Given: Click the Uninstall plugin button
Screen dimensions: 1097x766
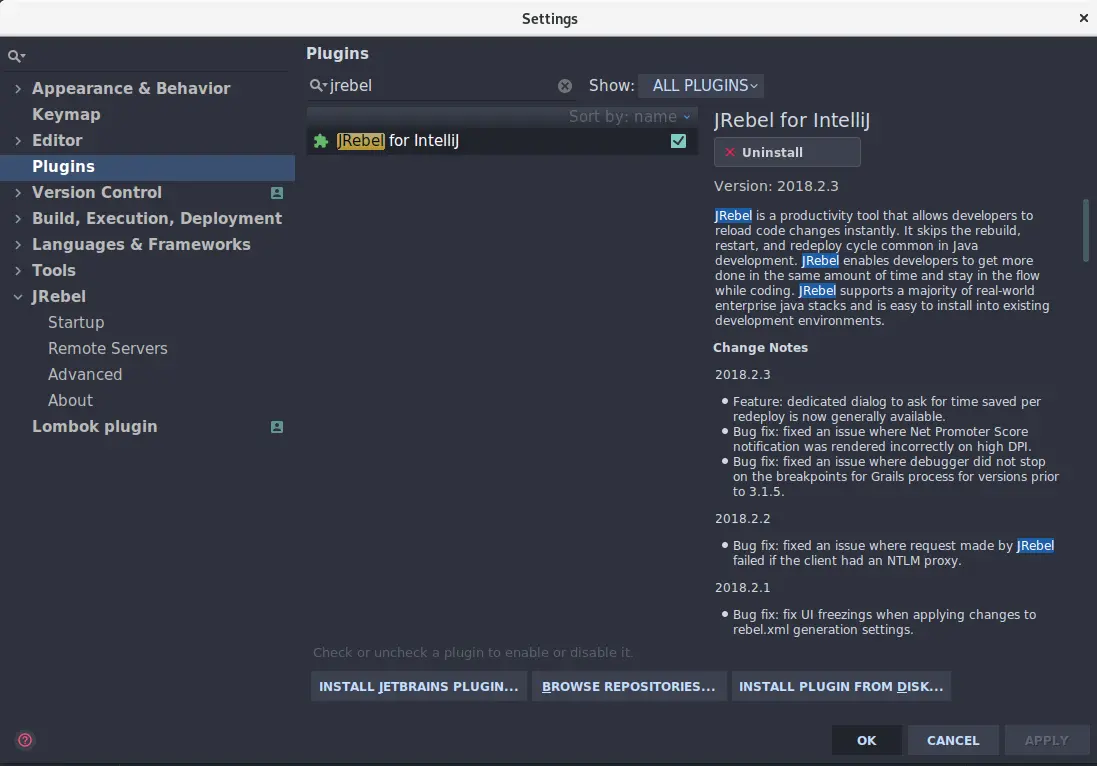Looking at the screenshot, I should tap(787, 153).
